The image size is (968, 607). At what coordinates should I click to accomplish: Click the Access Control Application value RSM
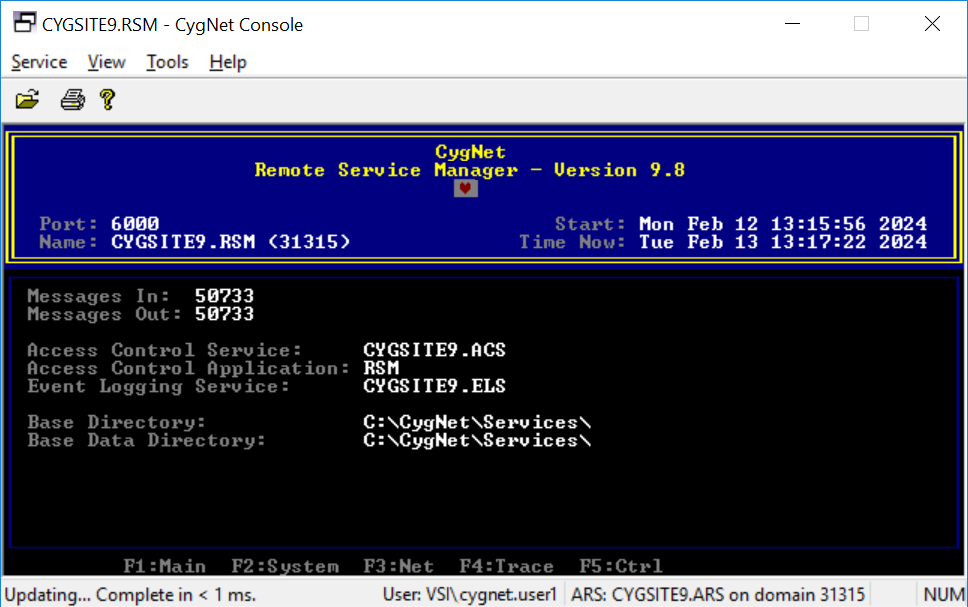381,368
